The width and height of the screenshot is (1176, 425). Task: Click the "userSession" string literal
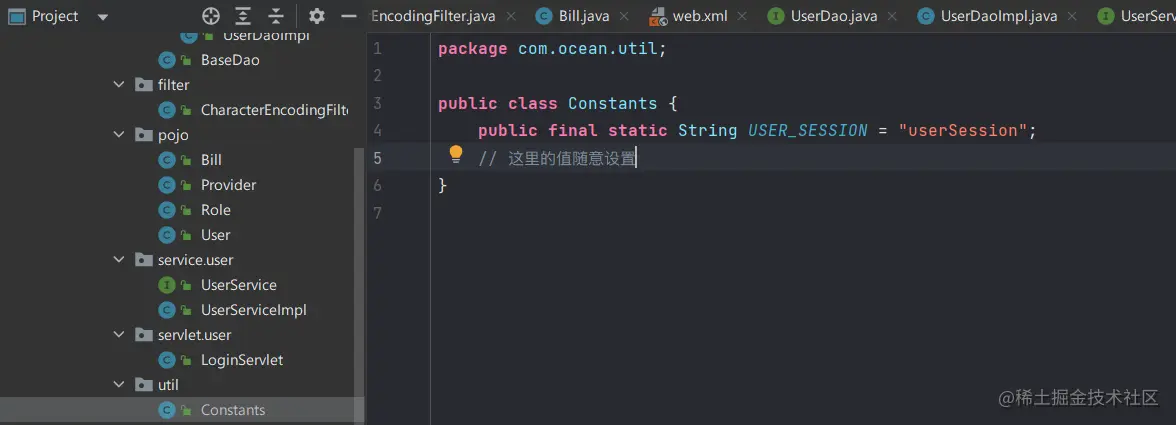(x=962, y=130)
